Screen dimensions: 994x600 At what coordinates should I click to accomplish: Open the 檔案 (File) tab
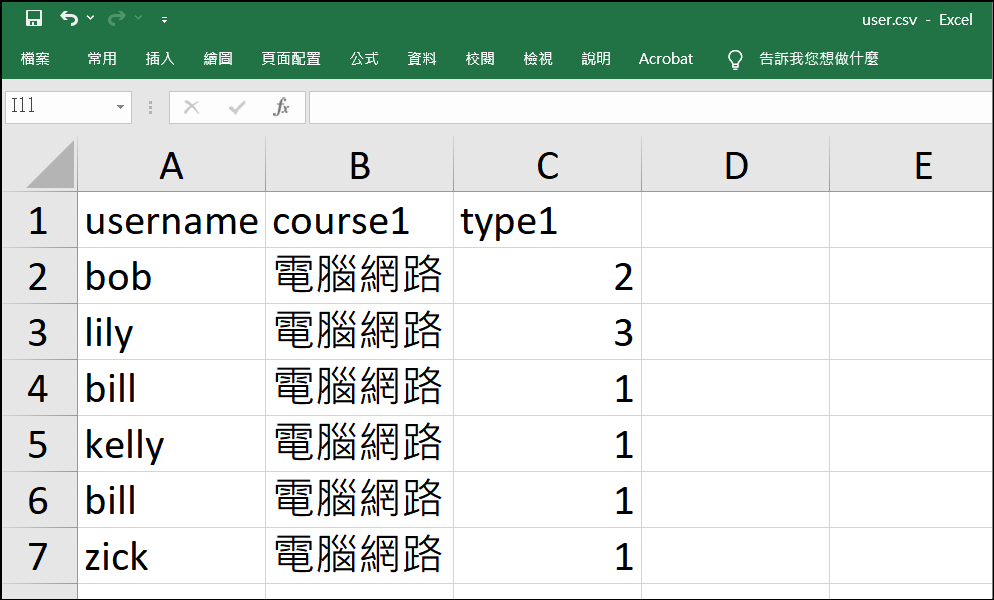pyautogui.click(x=35, y=59)
